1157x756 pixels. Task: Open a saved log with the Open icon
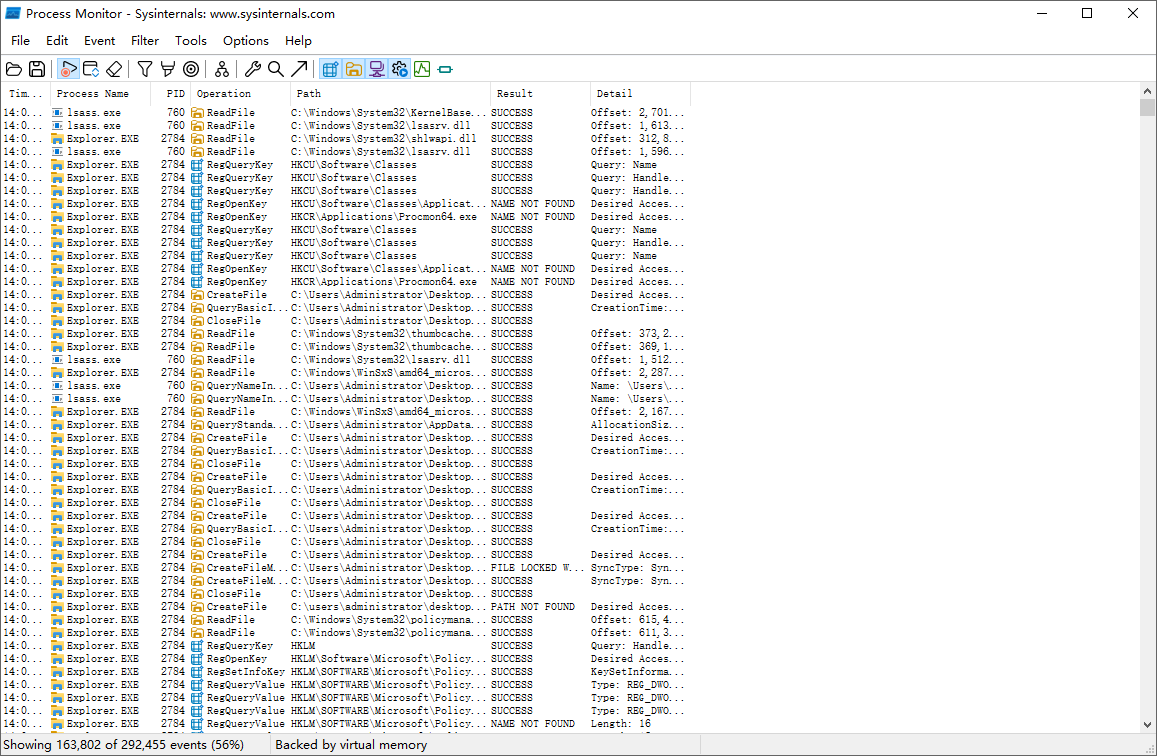14,69
